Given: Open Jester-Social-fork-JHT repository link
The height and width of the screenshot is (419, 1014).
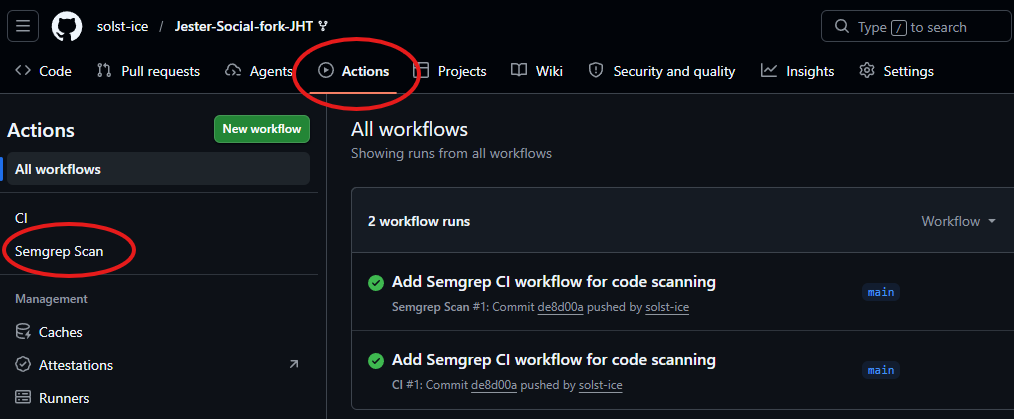Looking at the screenshot, I should coord(244,27).
